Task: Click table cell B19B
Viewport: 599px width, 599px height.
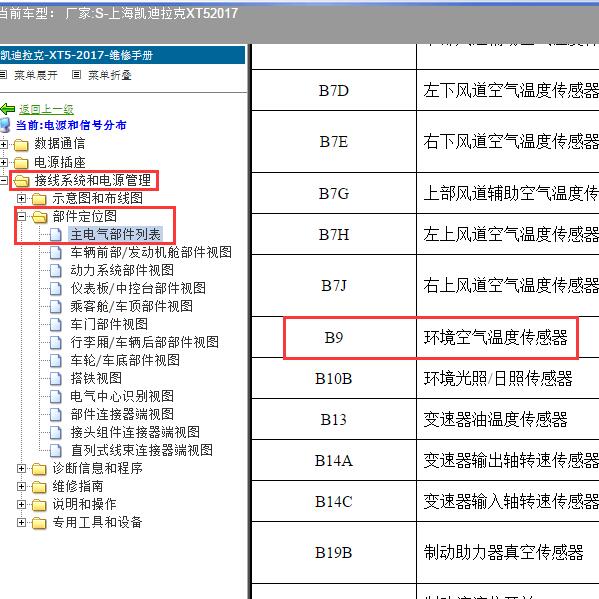Action: pyautogui.click(x=334, y=552)
